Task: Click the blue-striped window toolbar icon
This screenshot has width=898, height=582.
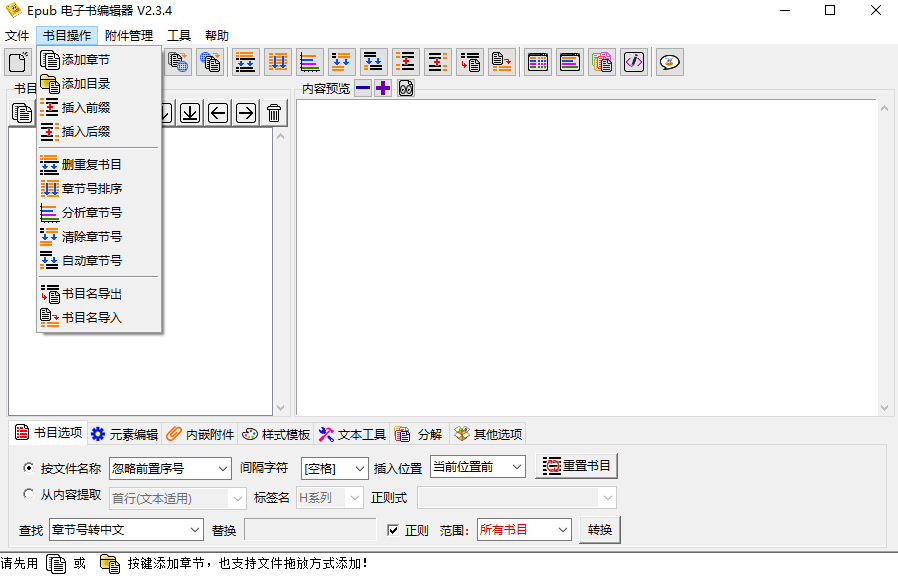Action: tap(538, 62)
